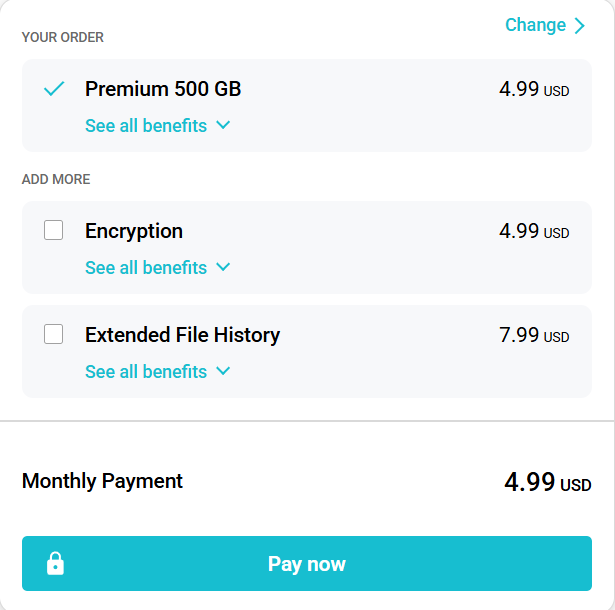Show "See all benefits" for Encryption
Screen dimensions: 615x610
point(146,268)
